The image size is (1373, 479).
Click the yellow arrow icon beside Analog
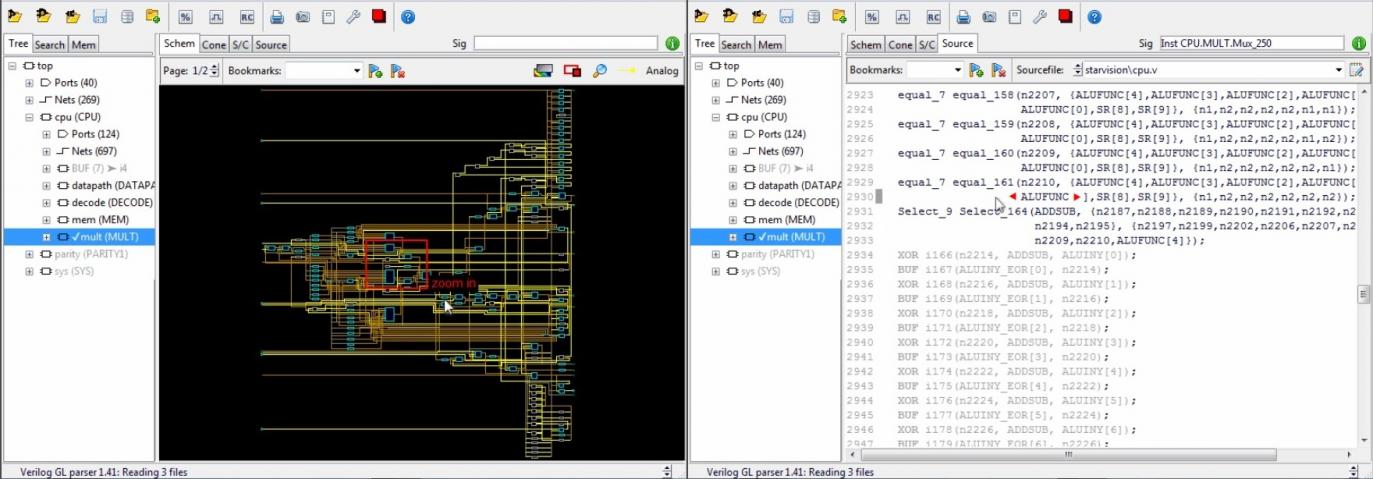pos(628,71)
